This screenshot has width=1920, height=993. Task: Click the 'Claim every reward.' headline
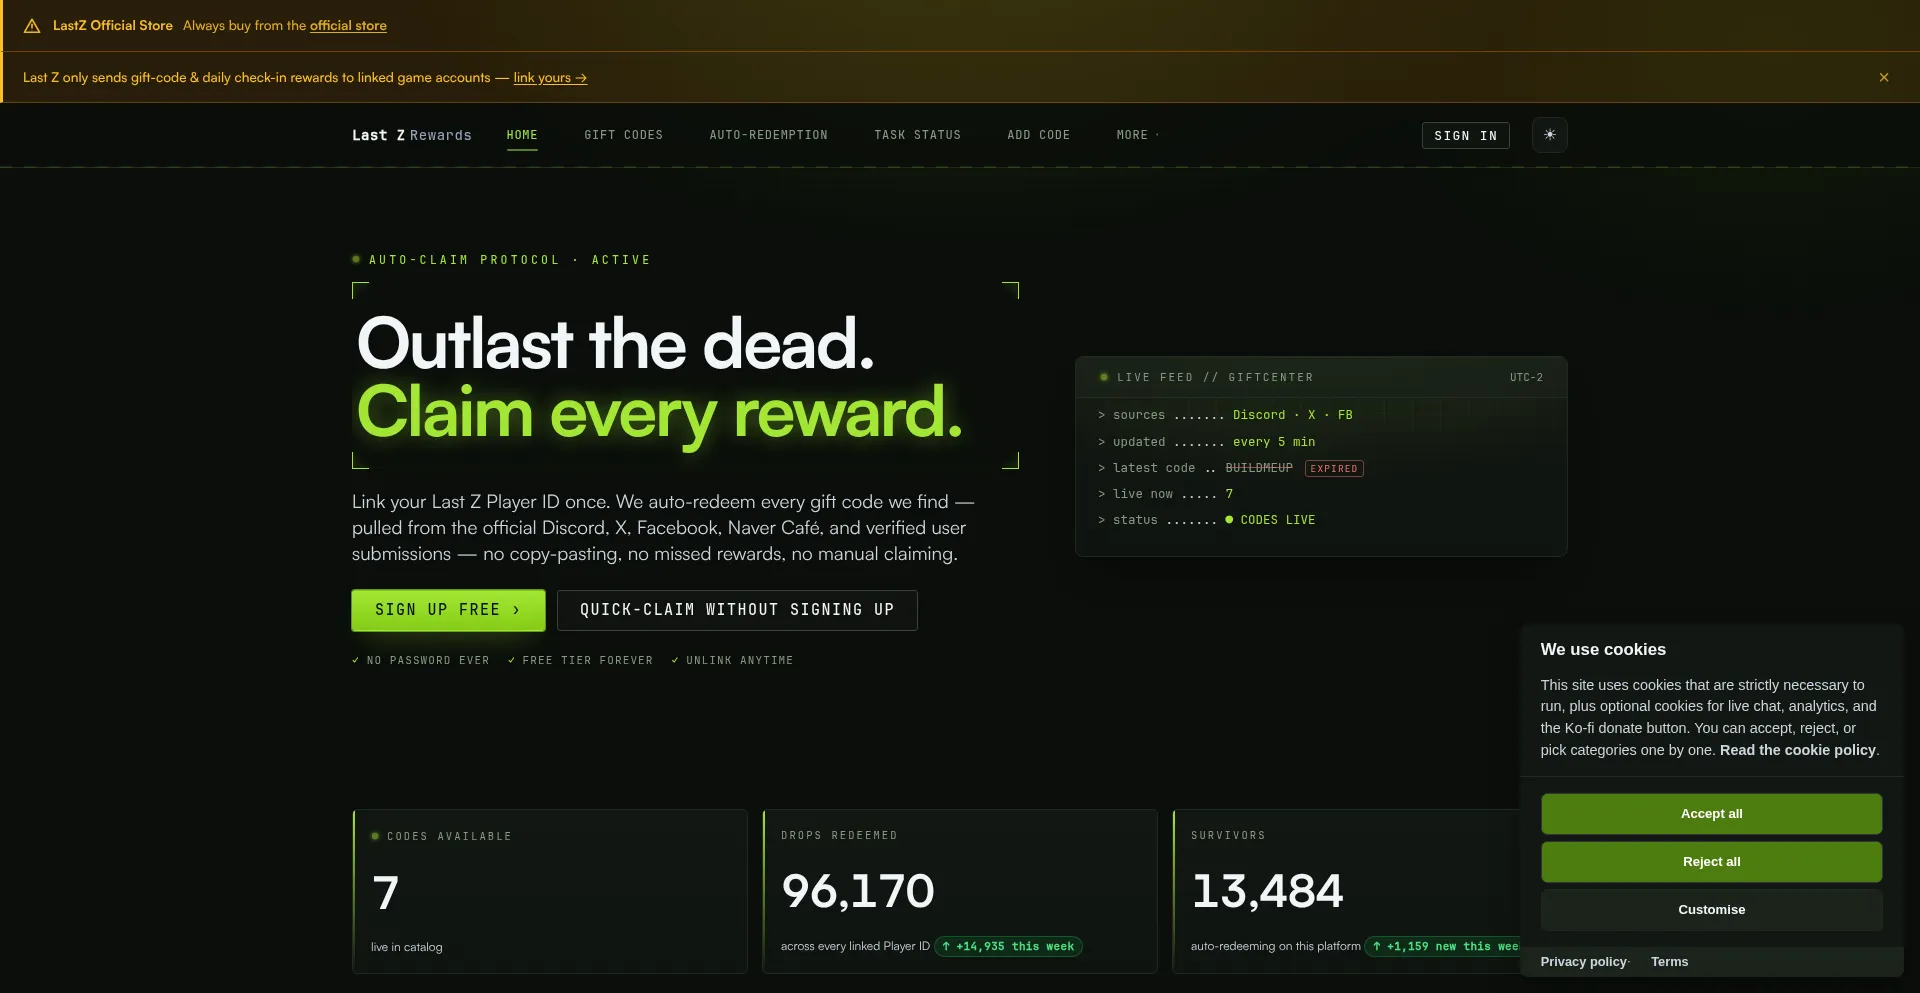[x=659, y=412]
